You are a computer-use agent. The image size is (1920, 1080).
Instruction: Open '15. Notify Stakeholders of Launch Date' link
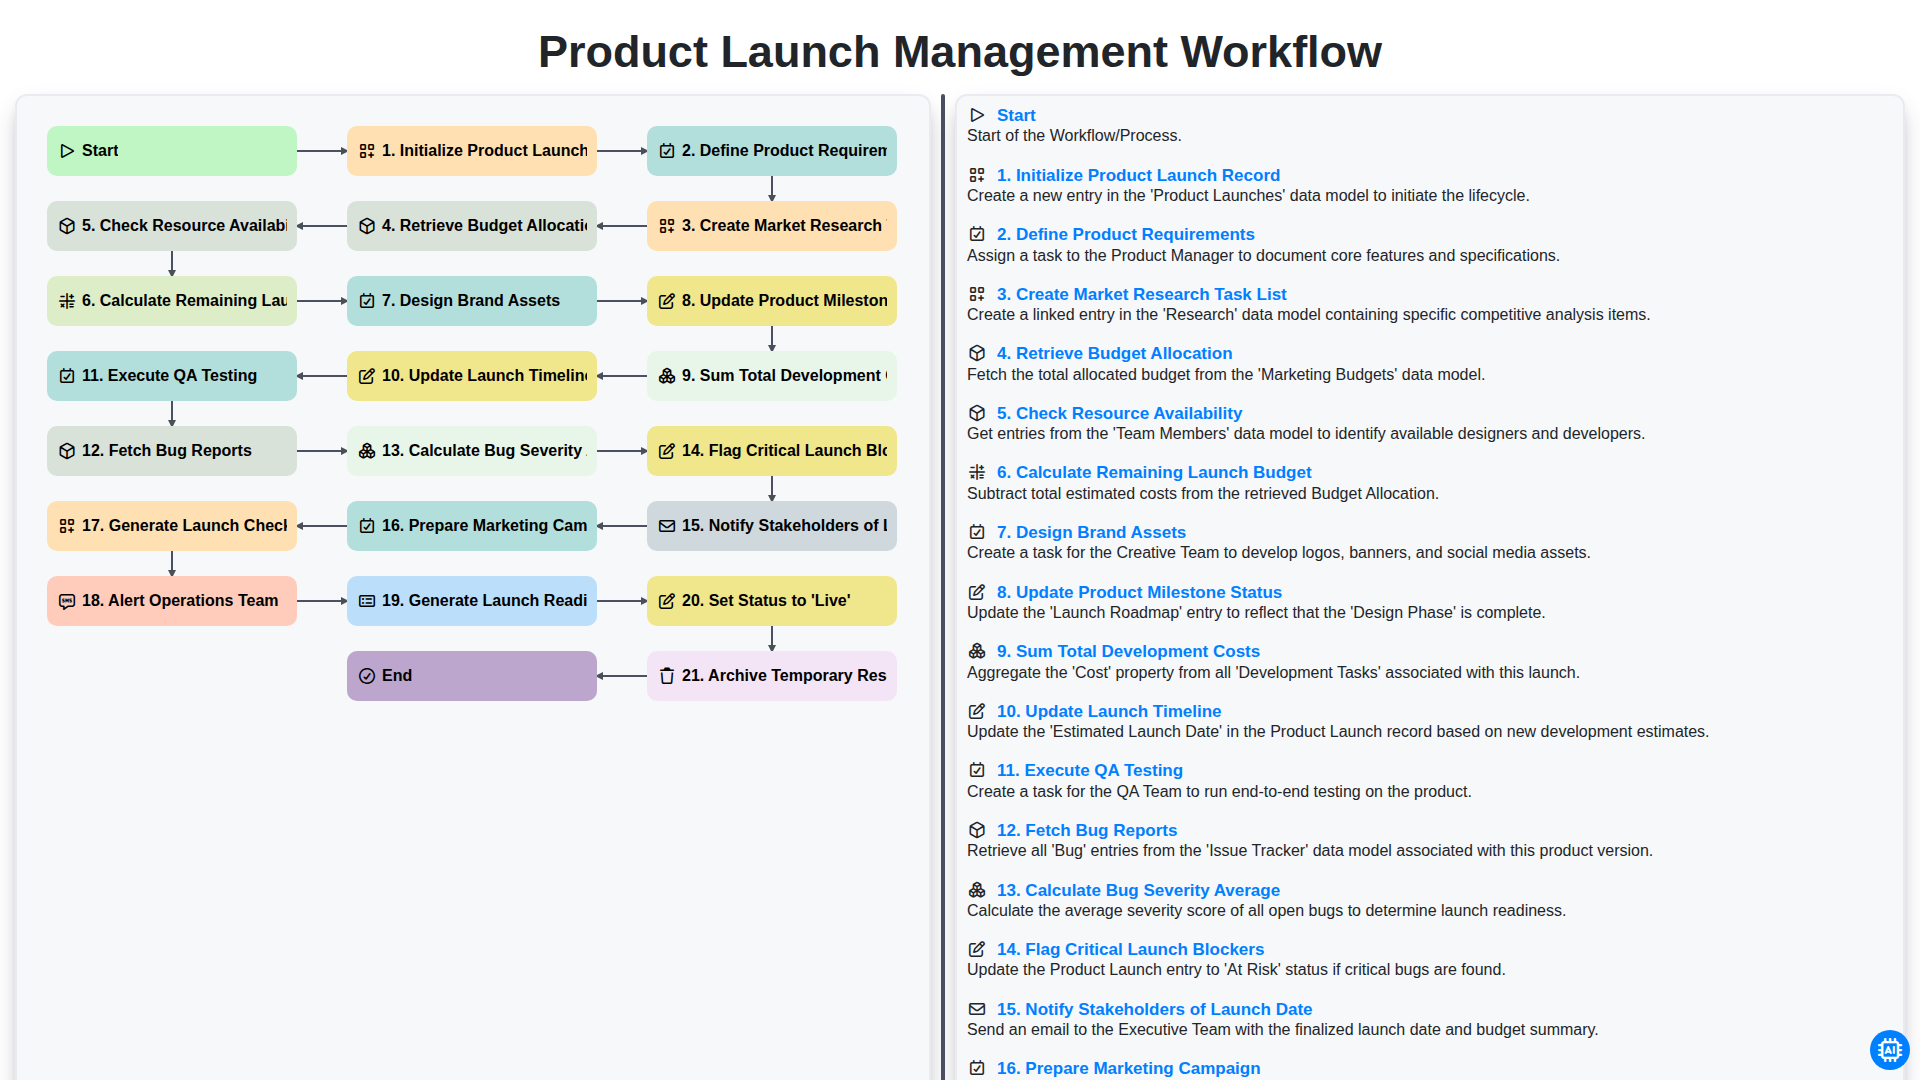pyautogui.click(x=1154, y=1009)
